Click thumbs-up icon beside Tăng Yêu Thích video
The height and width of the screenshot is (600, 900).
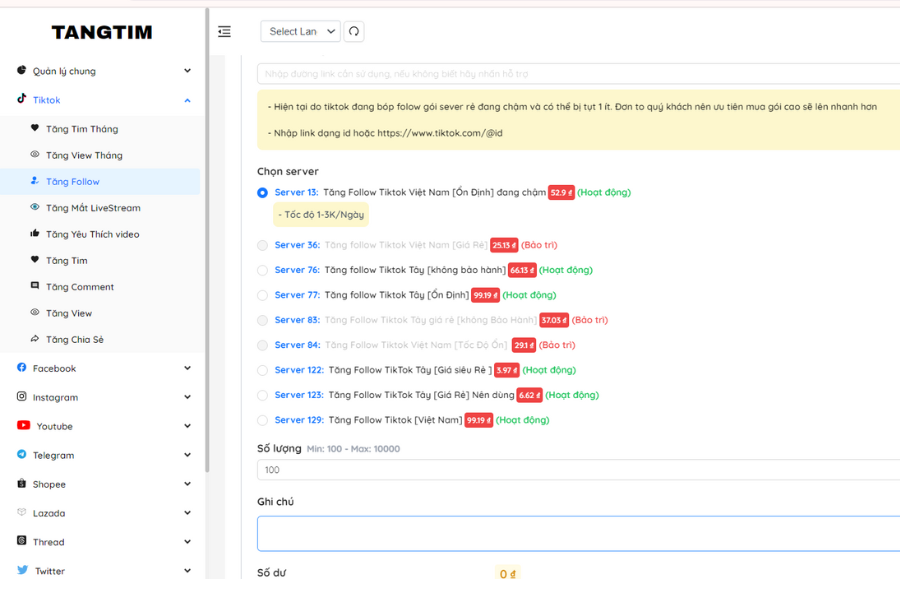[x=35, y=233]
